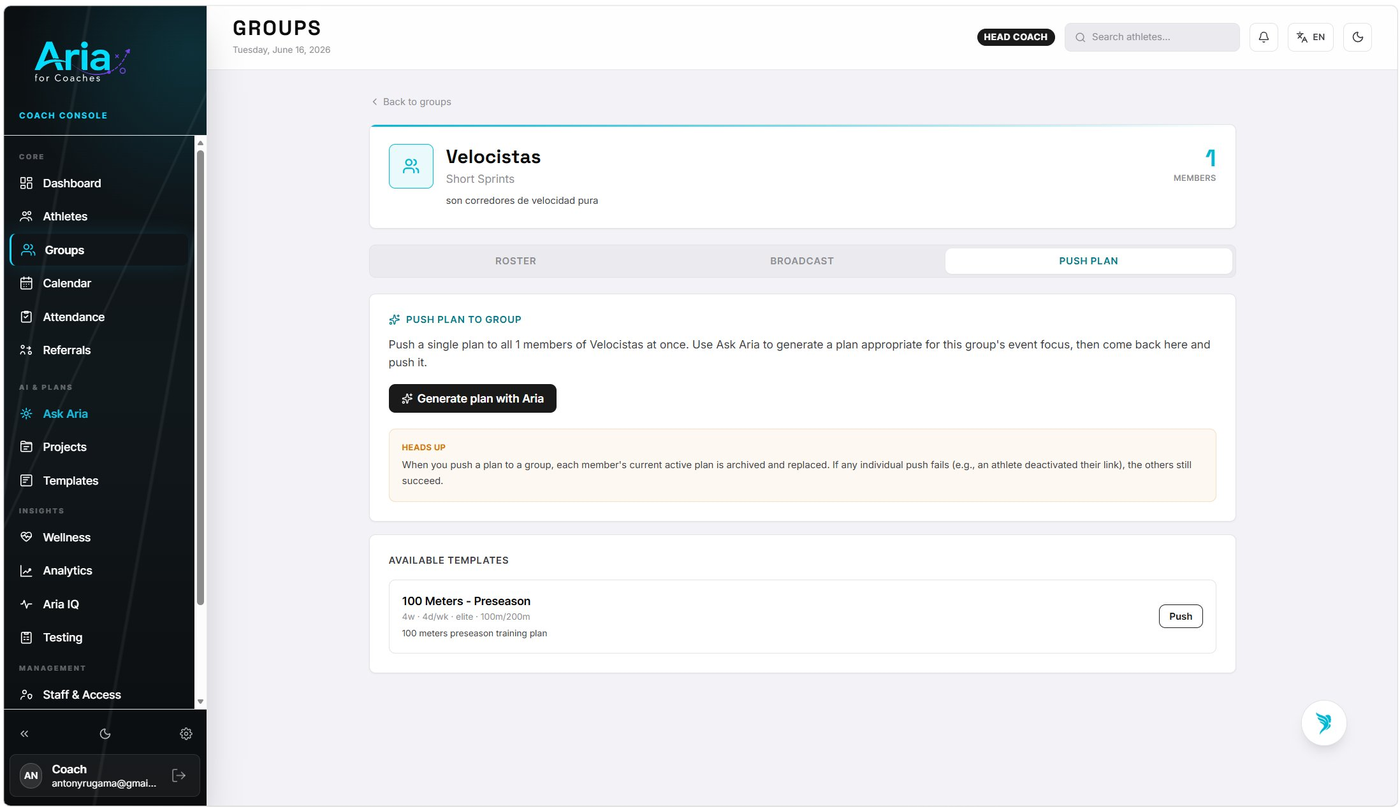
Task: Open Referrals icon in sidebar
Action: (x=27, y=350)
